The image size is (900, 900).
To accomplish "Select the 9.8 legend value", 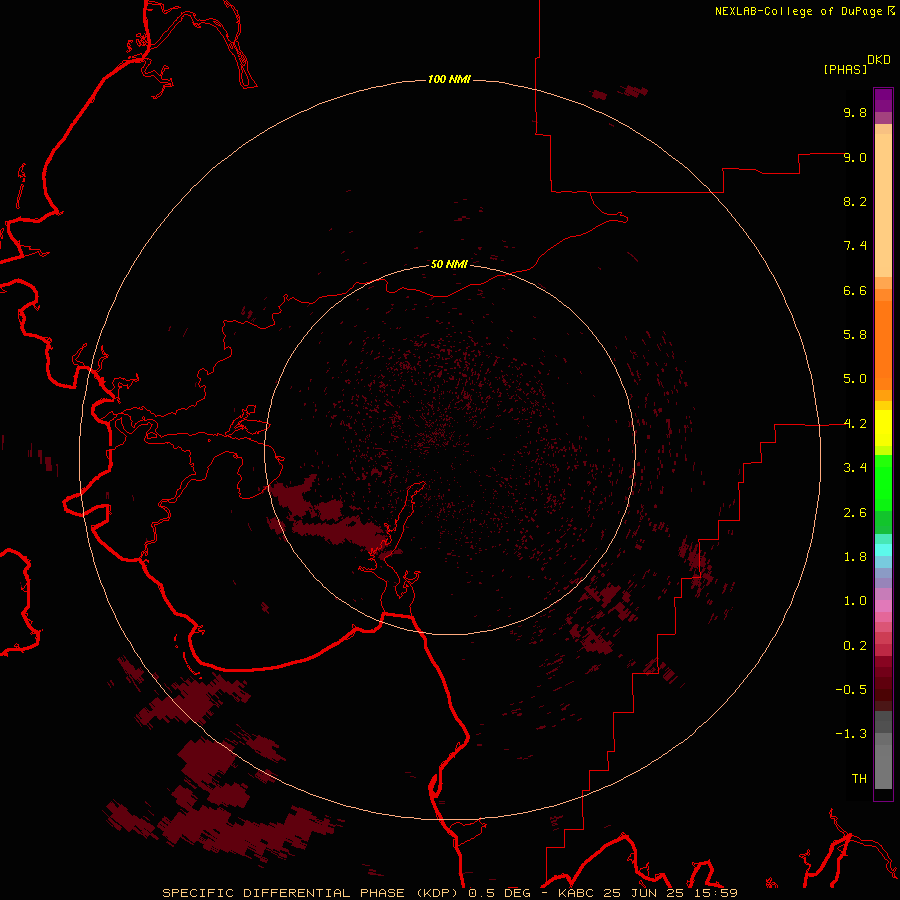I will coord(855,112).
